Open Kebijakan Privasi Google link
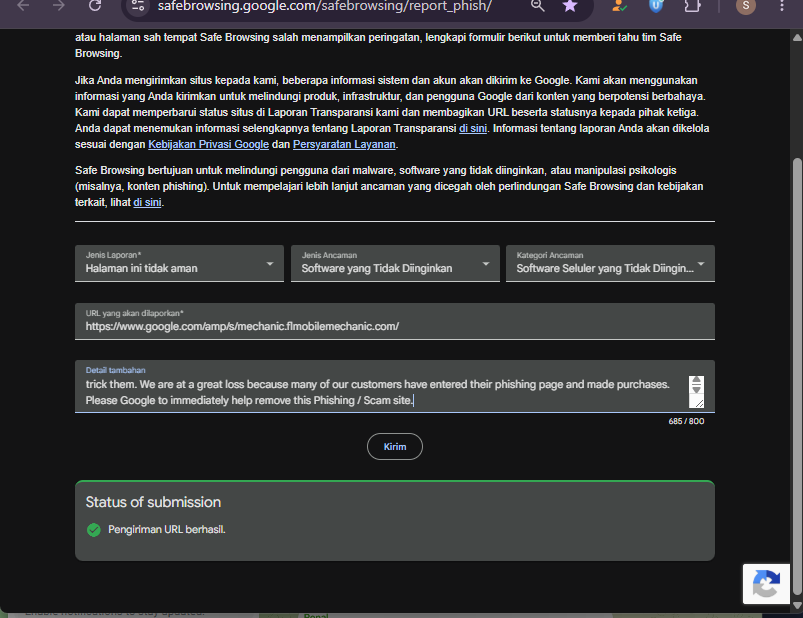803x618 pixels. 208,144
